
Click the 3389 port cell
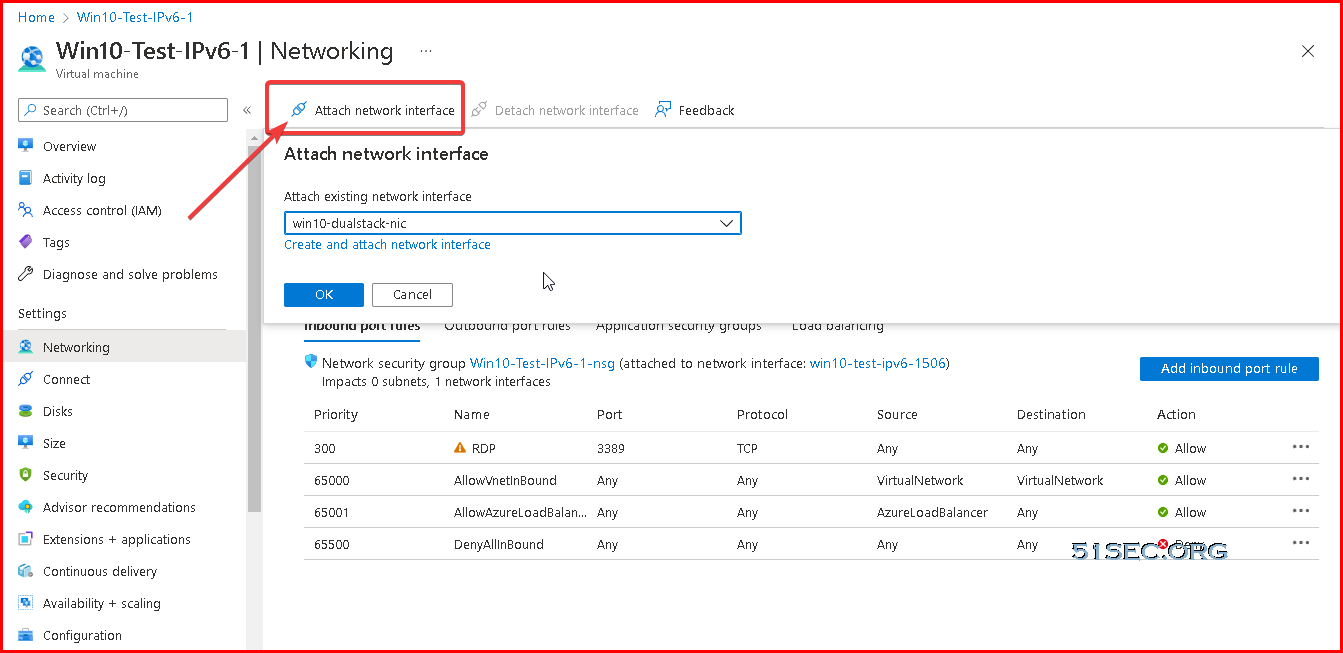611,448
